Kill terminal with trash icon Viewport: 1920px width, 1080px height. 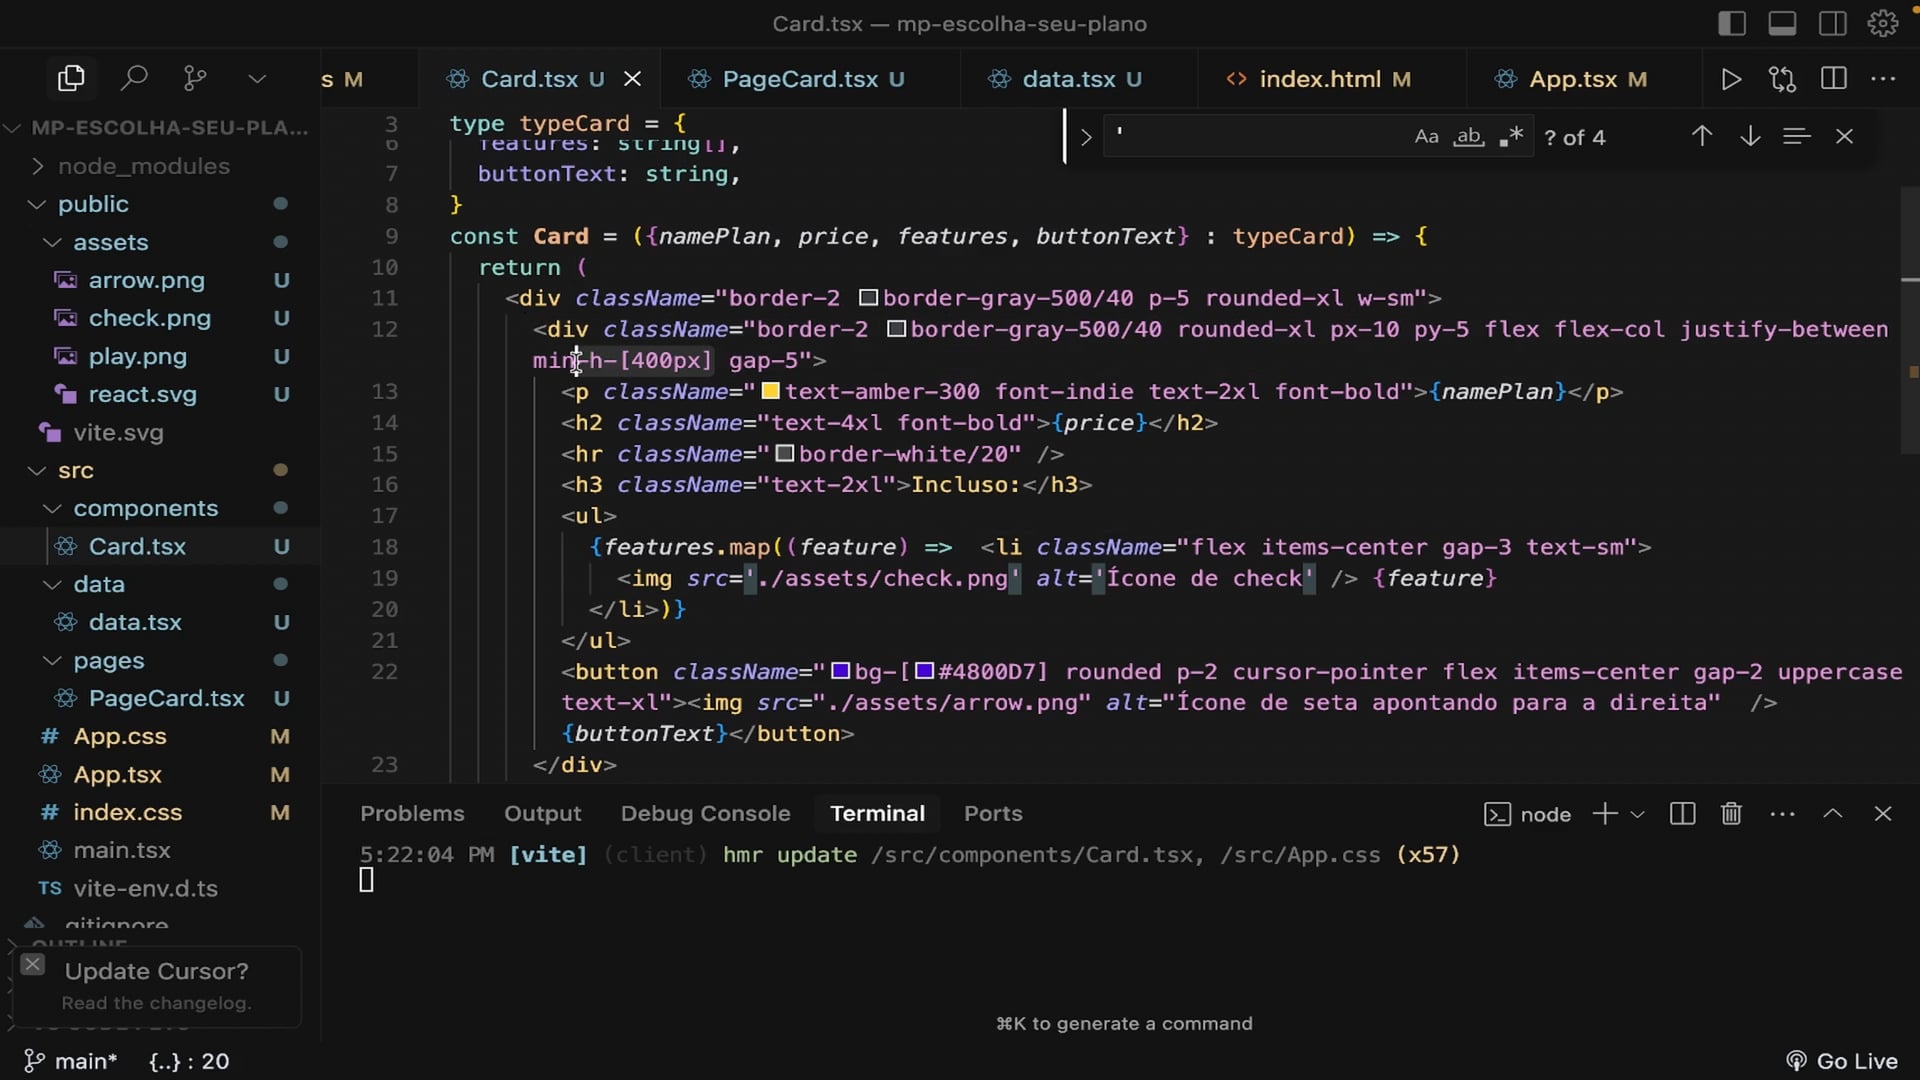coord(1731,814)
